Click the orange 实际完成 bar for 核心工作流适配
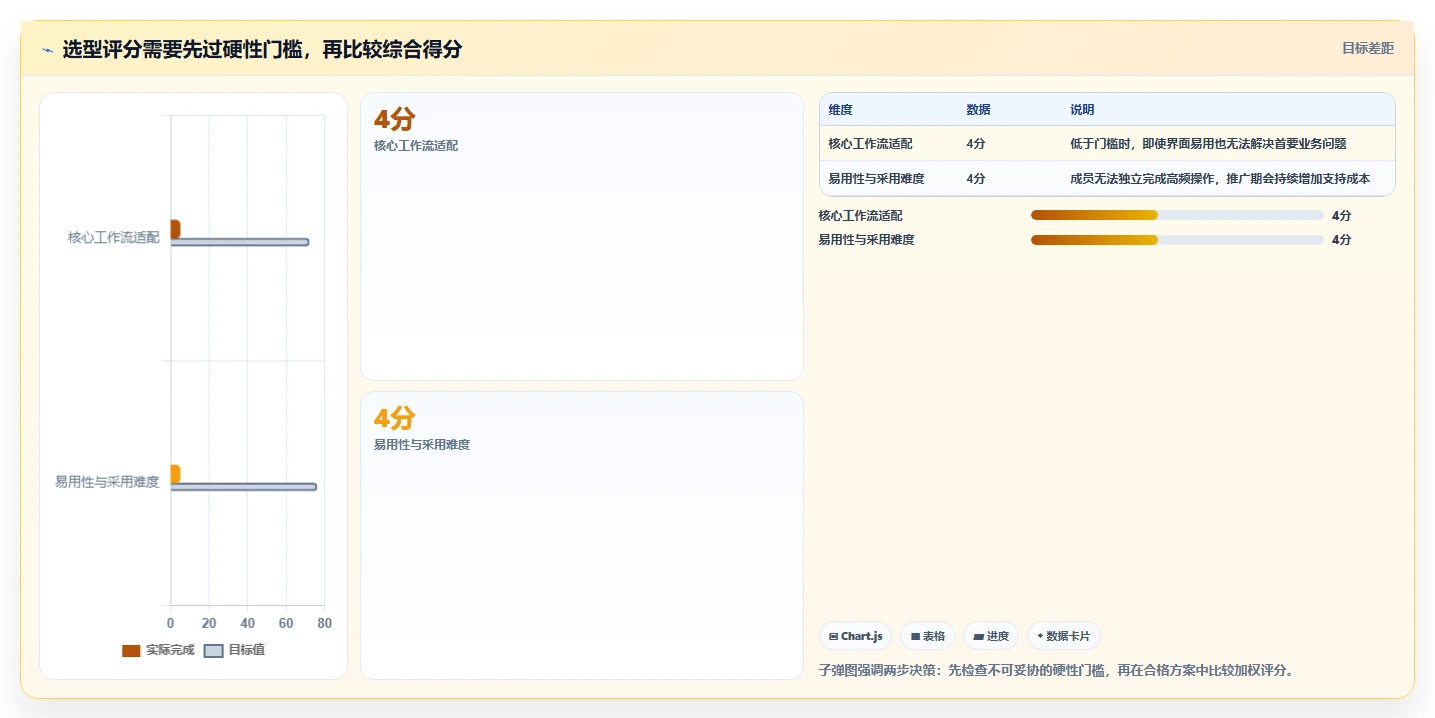The image size is (1435, 718). coord(175,229)
